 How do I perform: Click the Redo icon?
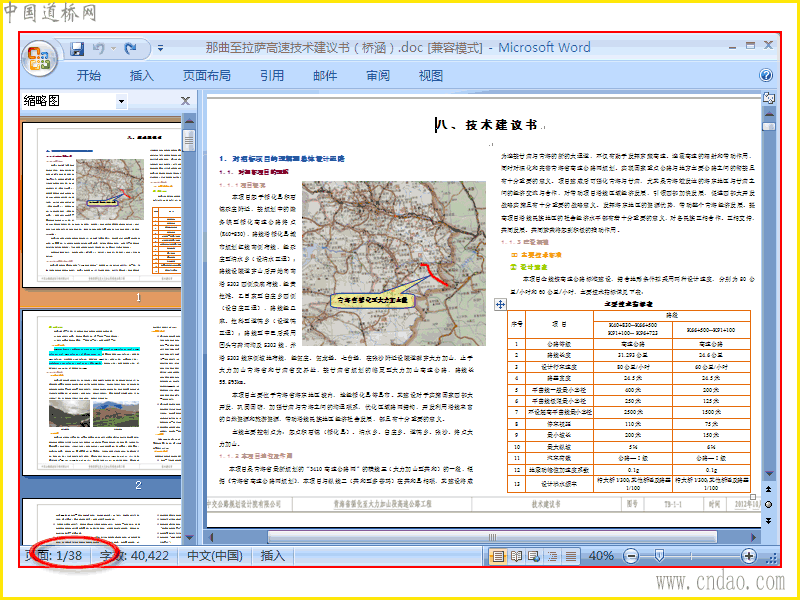pos(131,48)
